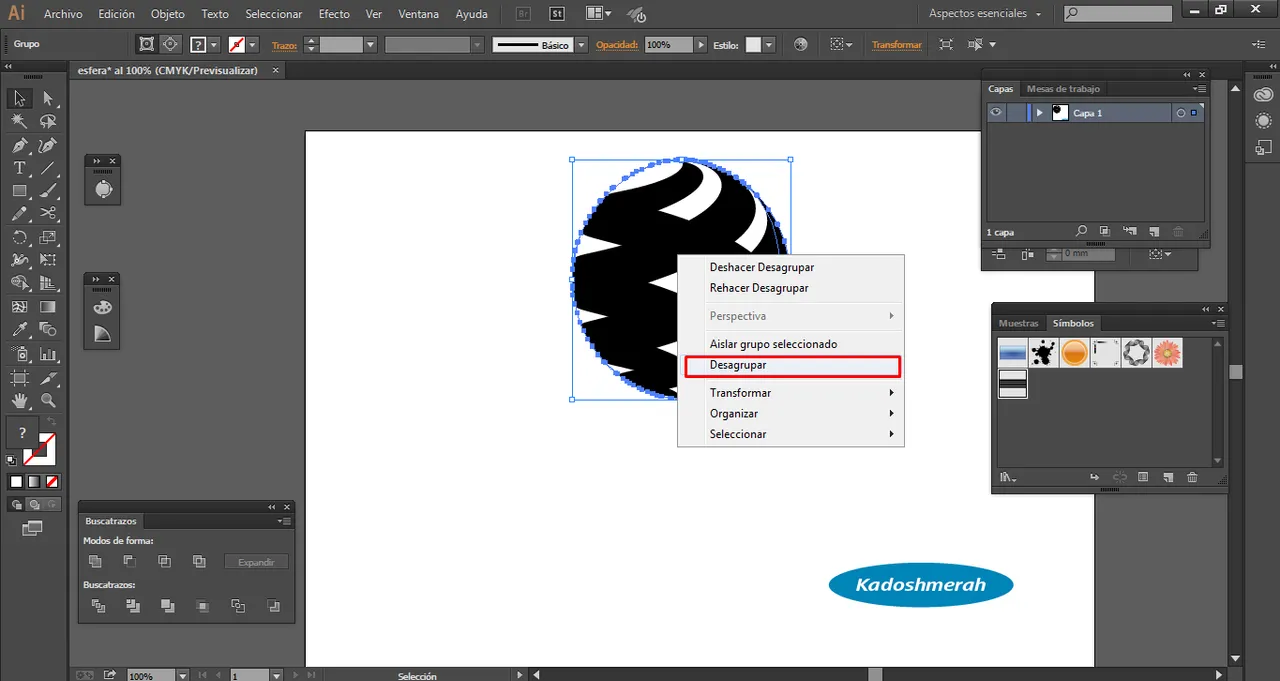Switch to Mesas de trabajo tab

click(x=1062, y=89)
